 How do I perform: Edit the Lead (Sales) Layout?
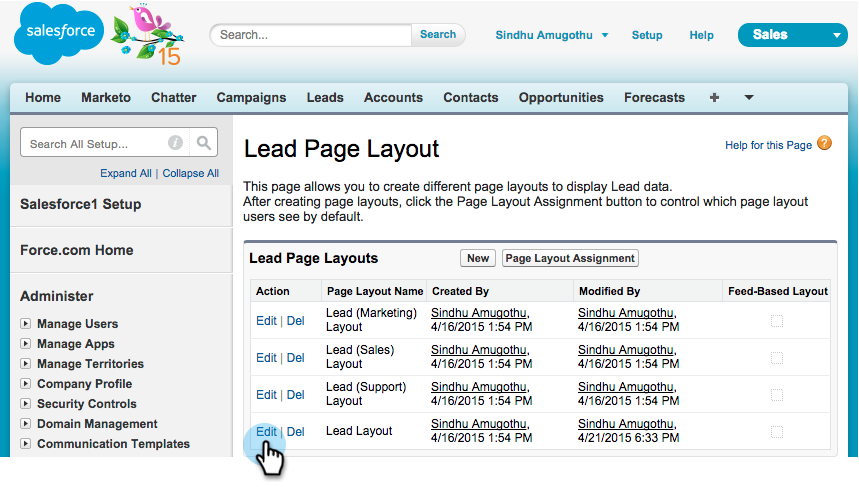click(x=266, y=358)
